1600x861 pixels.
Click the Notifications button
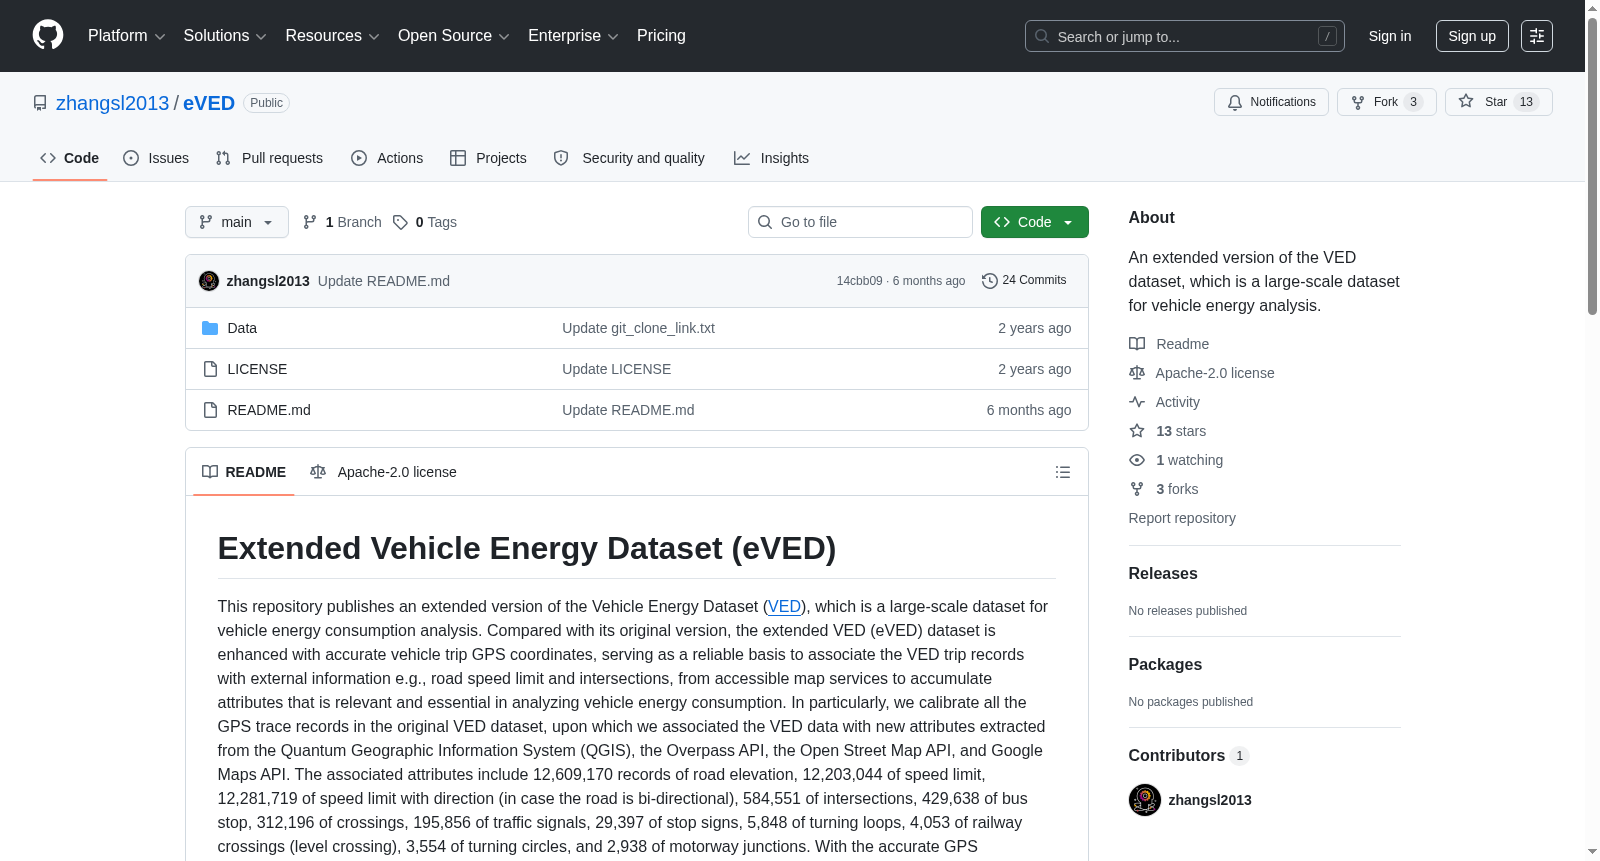[1272, 102]
